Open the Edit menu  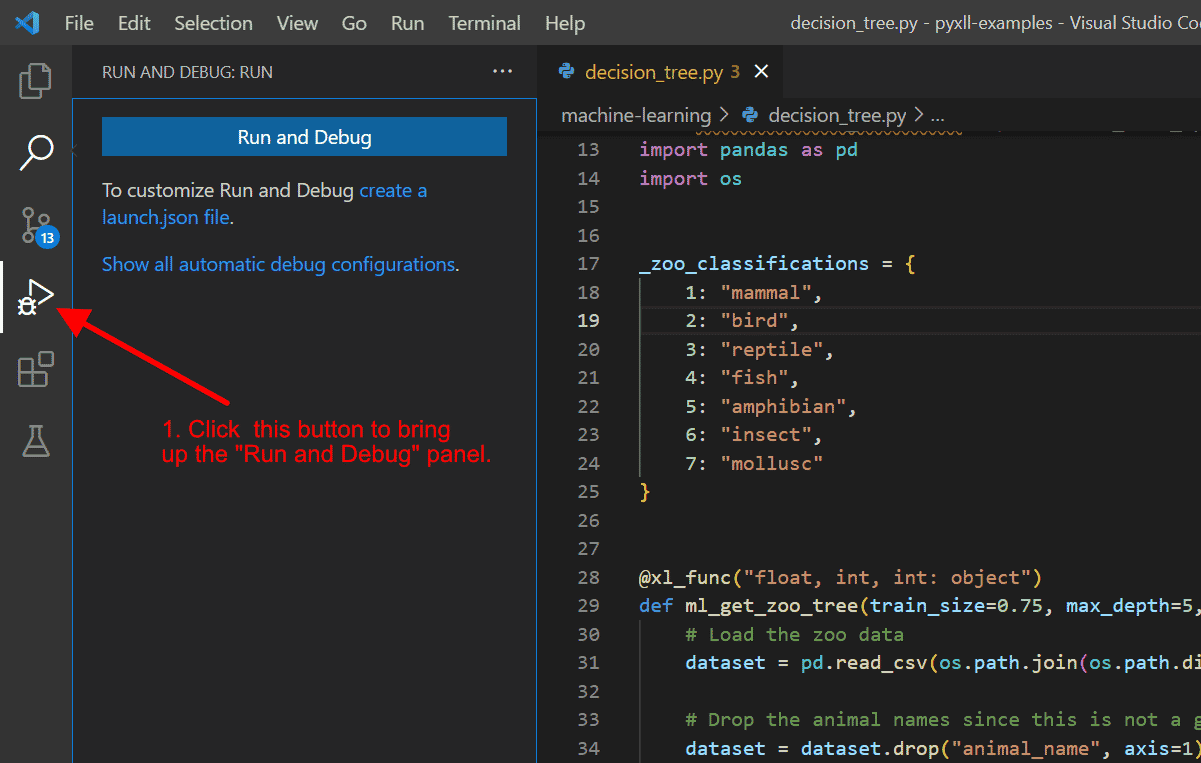coord(133,23)
